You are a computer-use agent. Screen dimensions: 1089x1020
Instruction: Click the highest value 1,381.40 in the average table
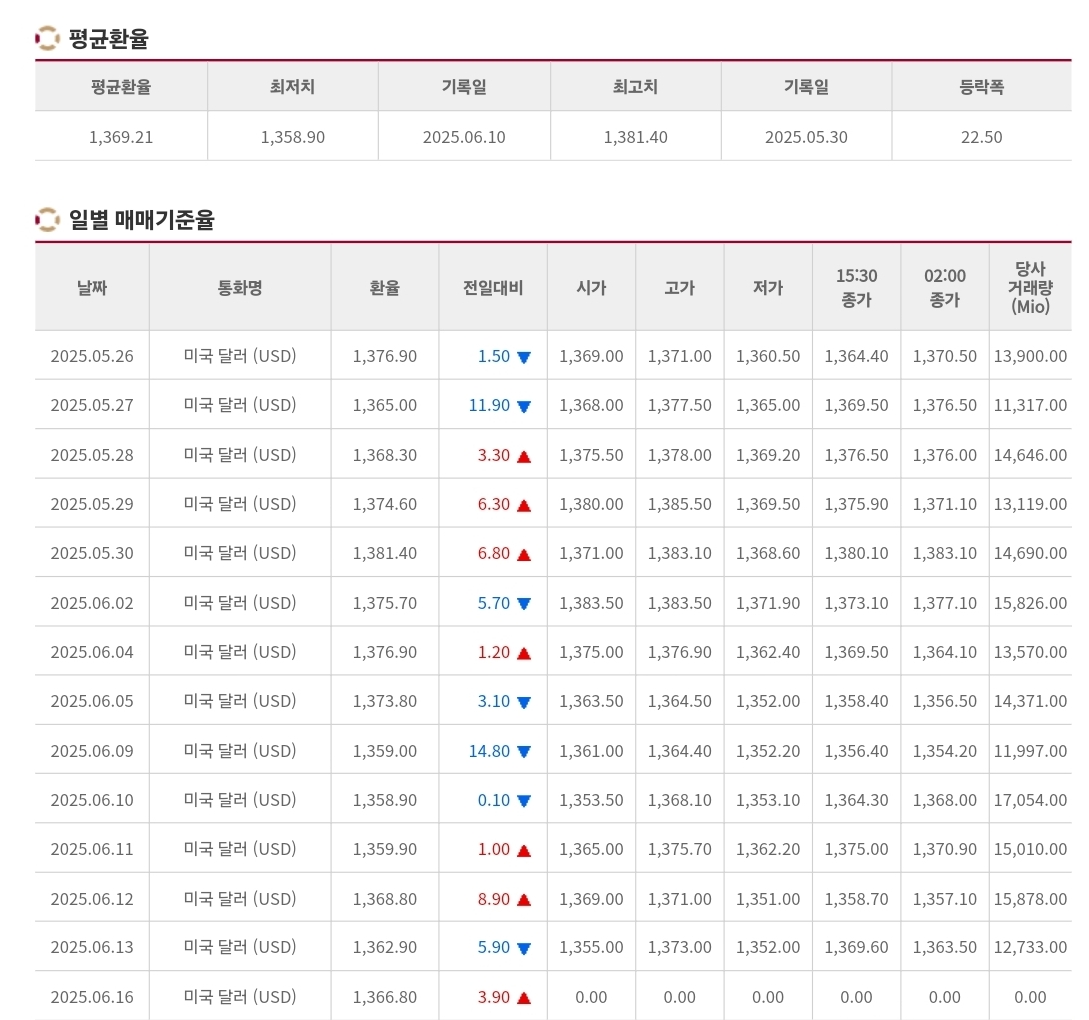click(x=635, y=137)
